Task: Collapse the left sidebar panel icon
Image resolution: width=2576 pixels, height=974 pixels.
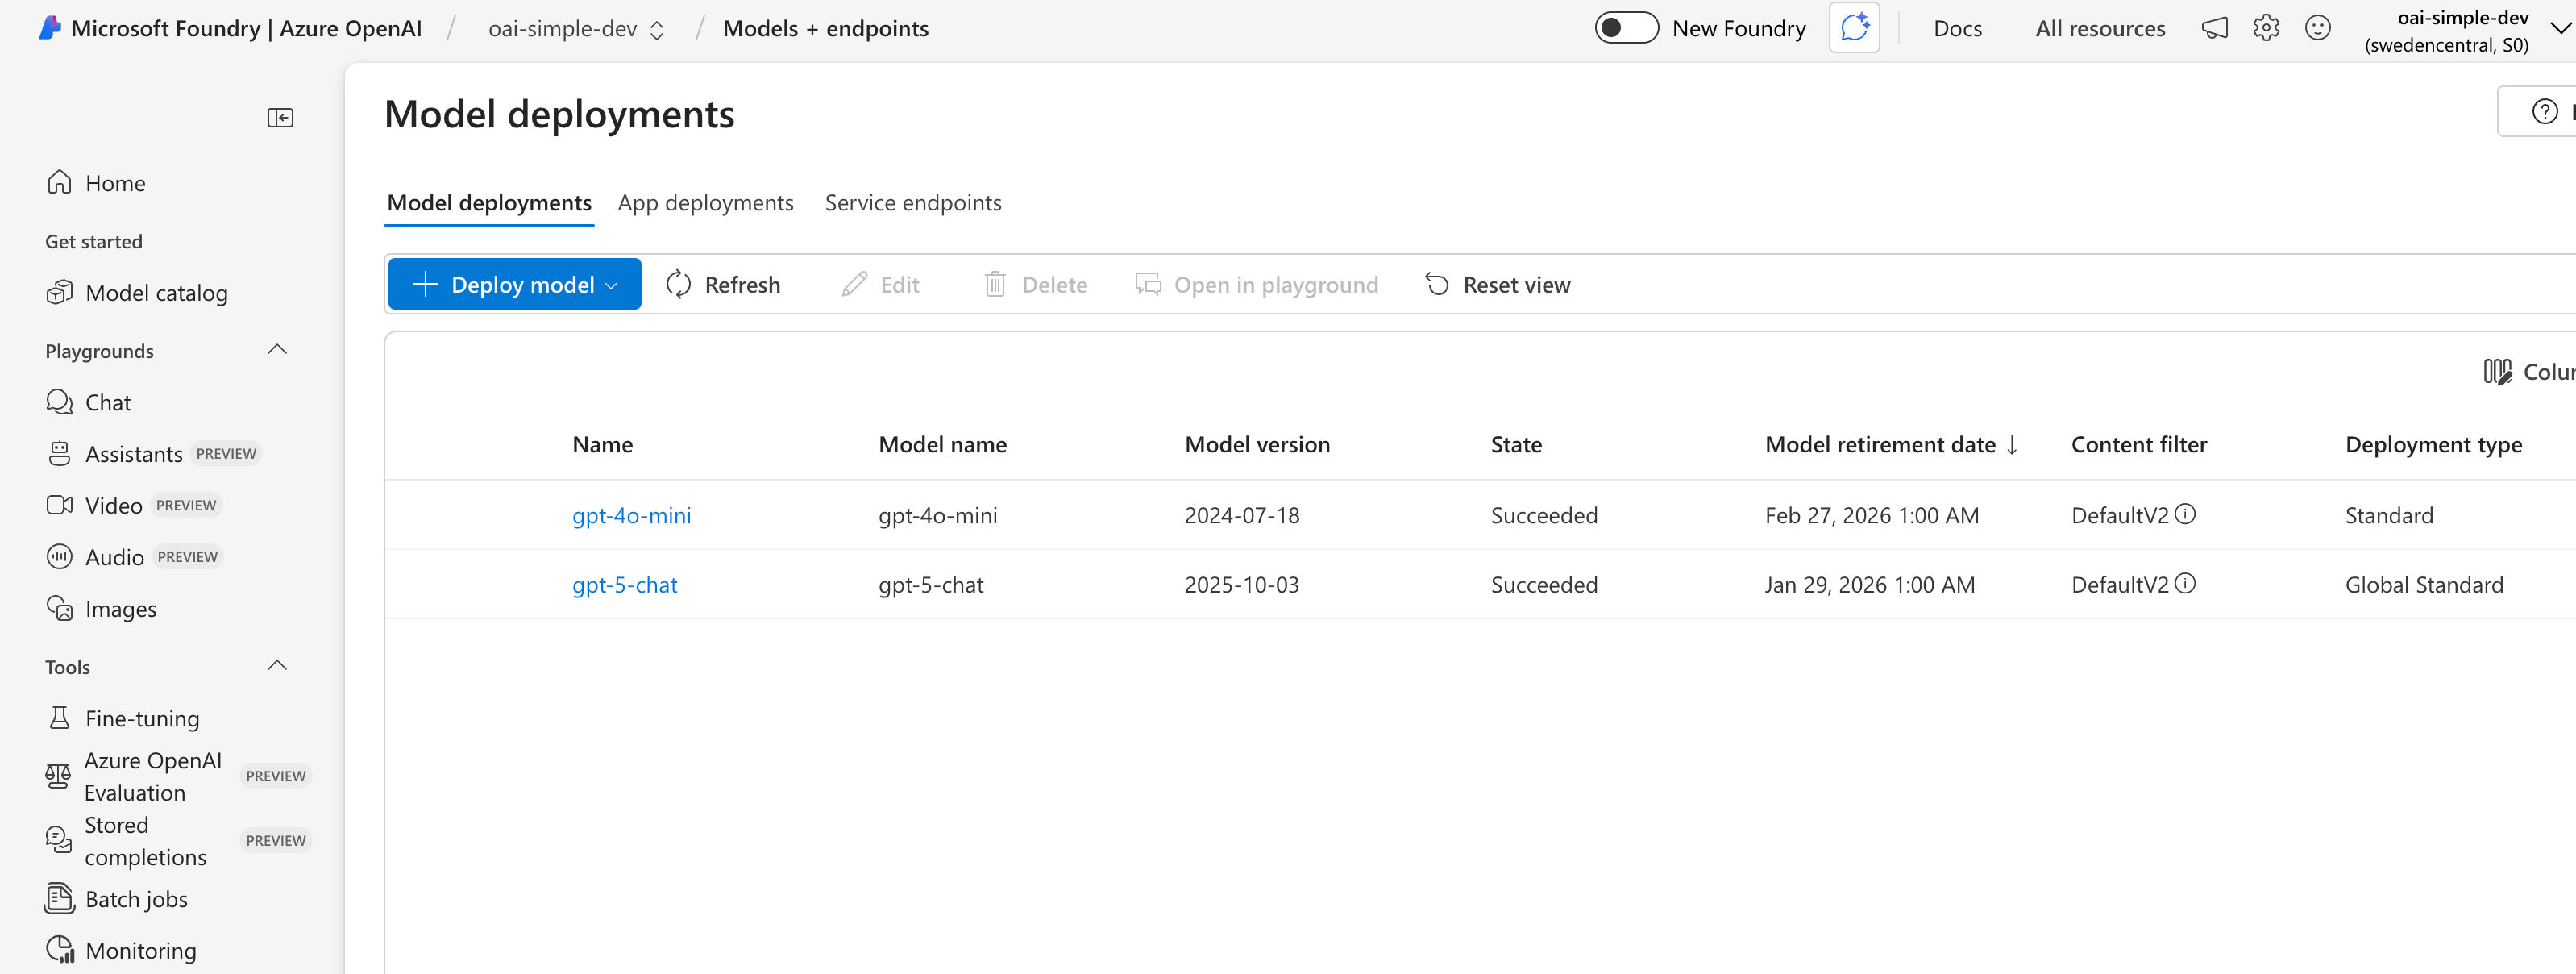Action: tap(280, 118)
